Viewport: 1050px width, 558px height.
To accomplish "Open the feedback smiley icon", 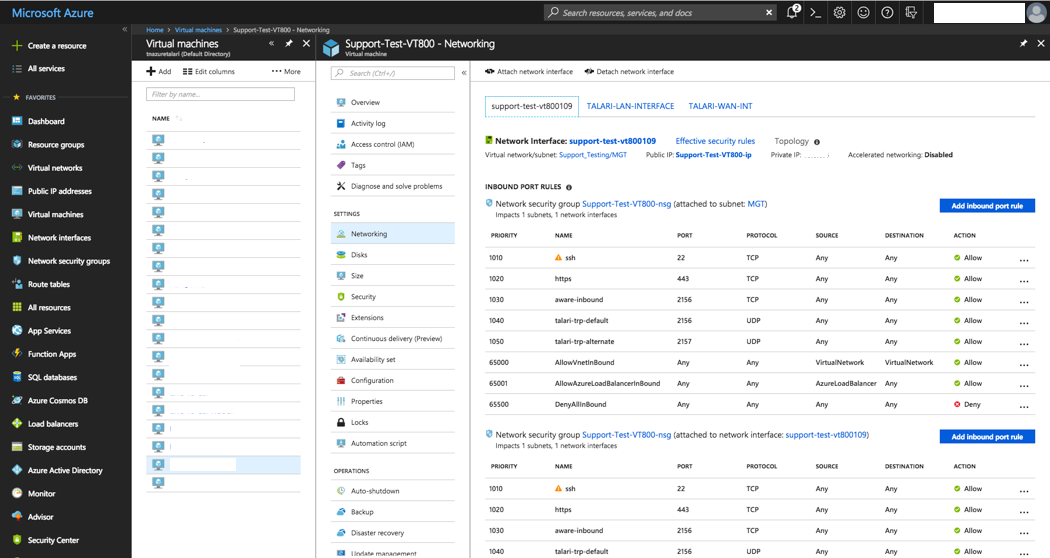I will tap(863, 13).
